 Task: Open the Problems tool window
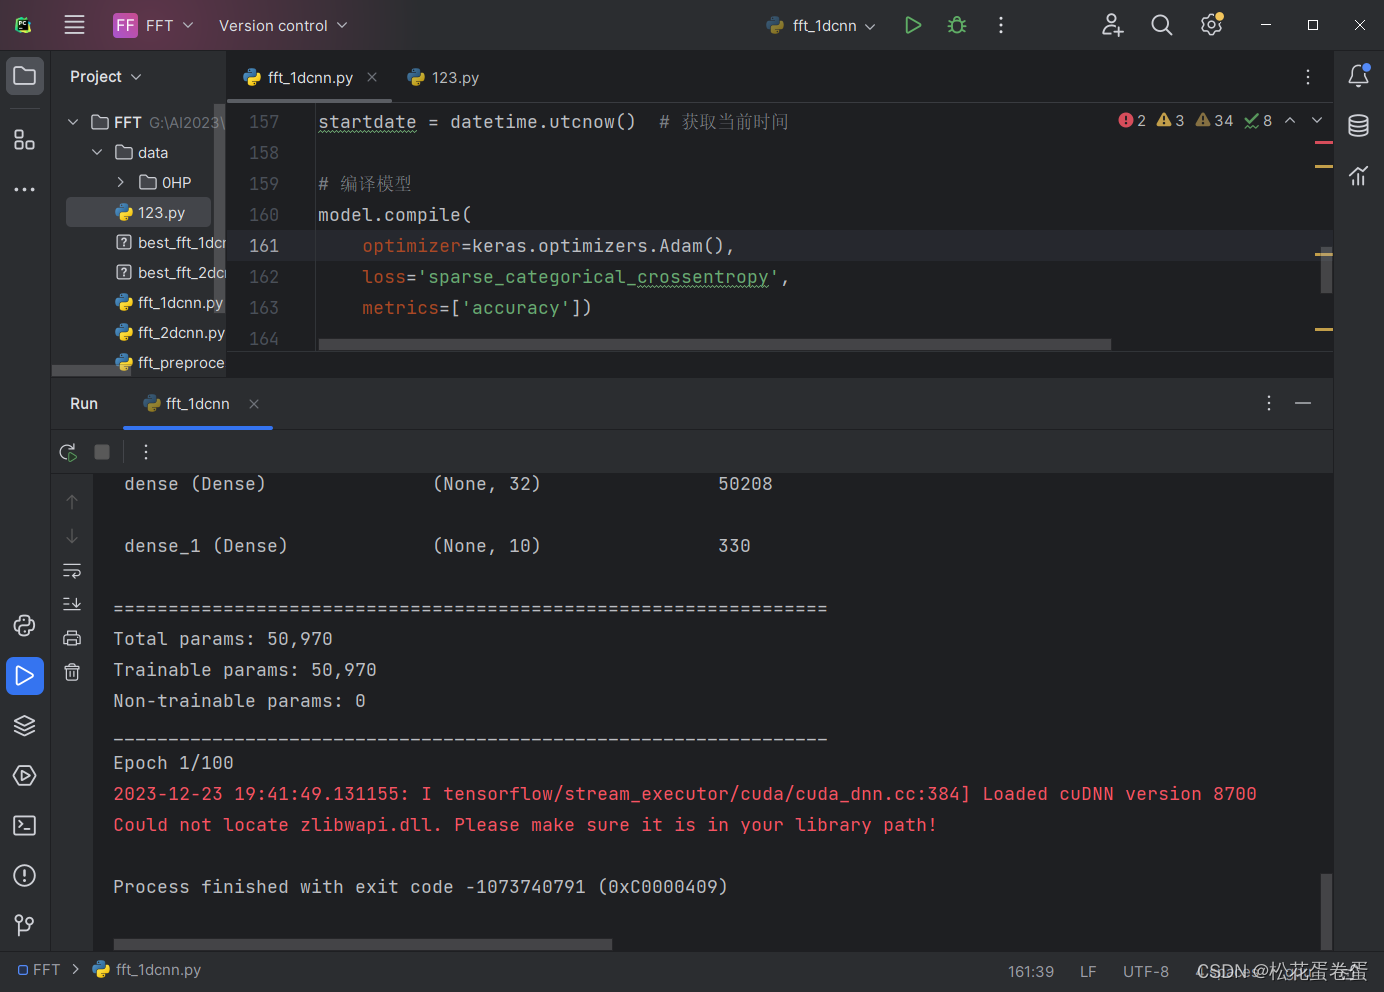24,875
